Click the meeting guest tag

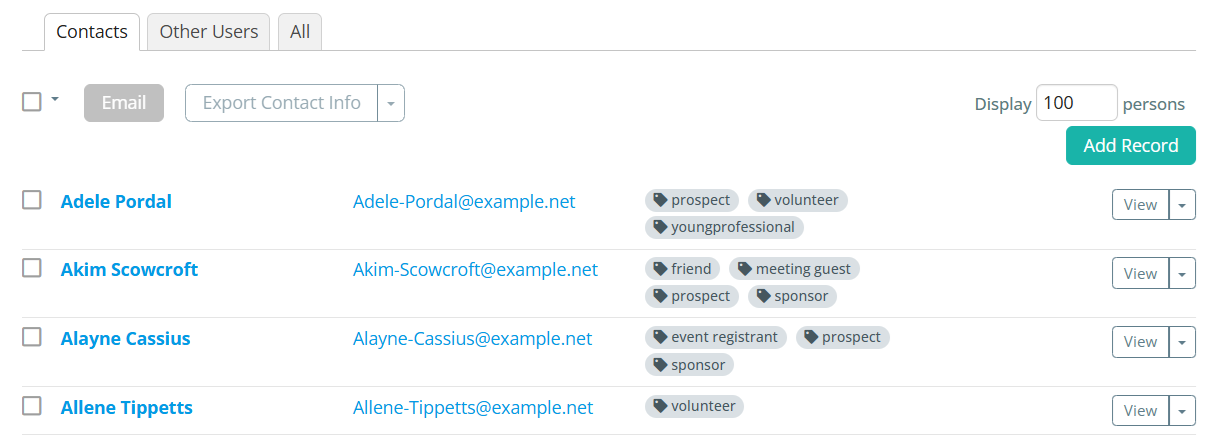(794, 269)
